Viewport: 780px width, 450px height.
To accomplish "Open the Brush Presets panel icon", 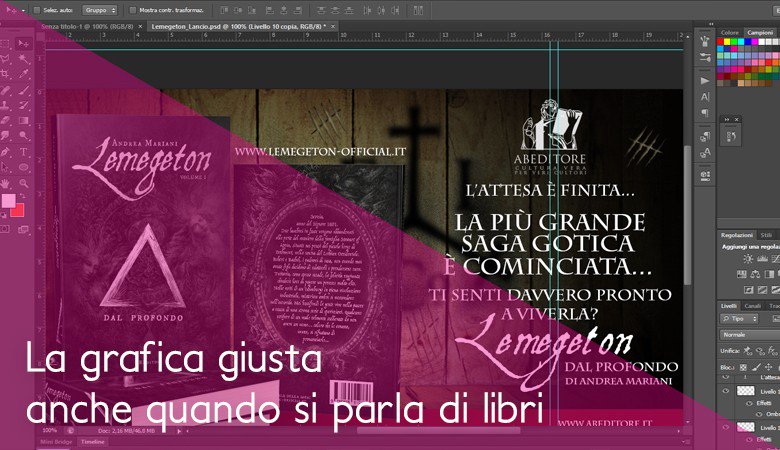I will (x=705, y=57).
